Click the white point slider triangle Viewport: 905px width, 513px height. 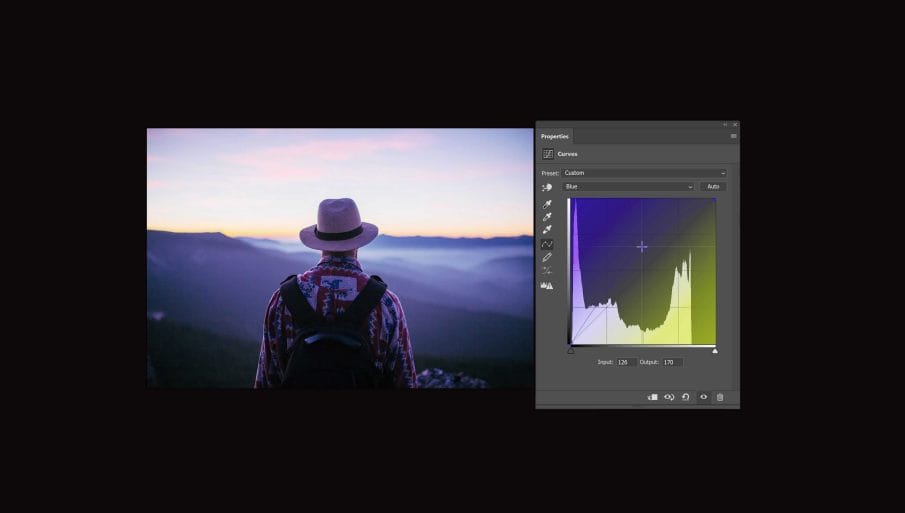tap(715, 350)
